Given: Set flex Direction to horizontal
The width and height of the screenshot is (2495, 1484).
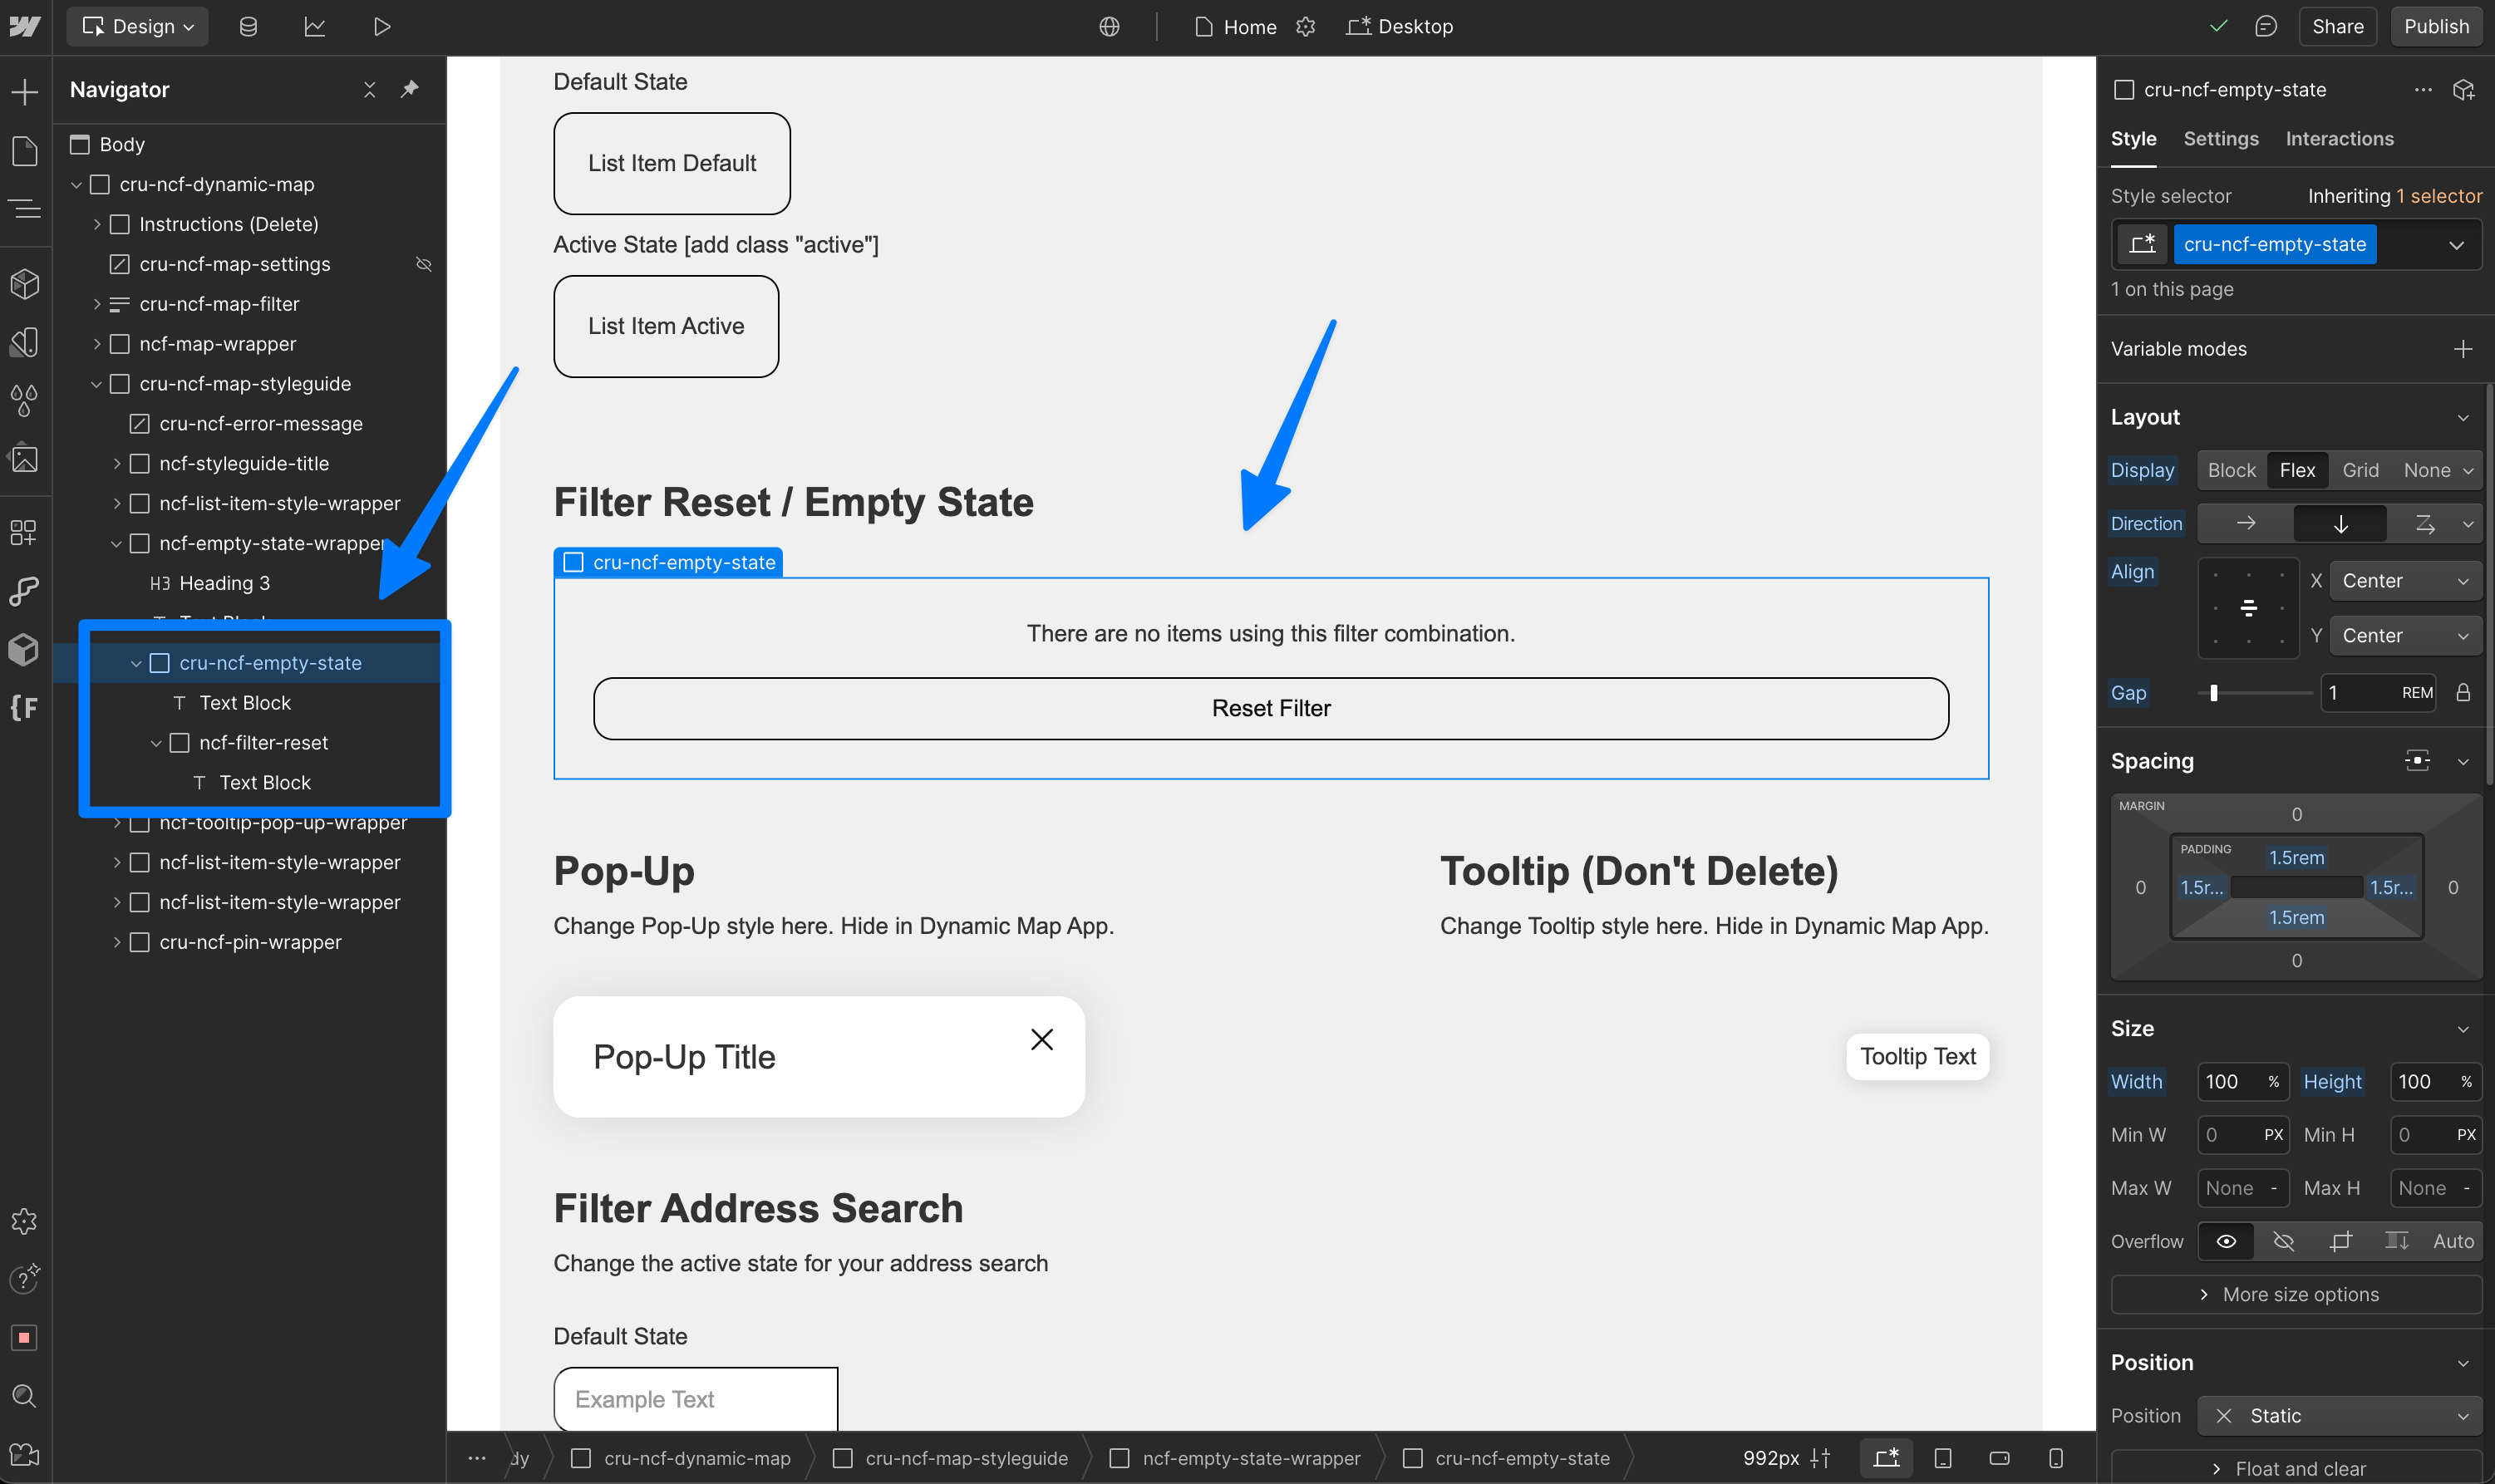Looking at the screenshot, I should click(2245, 523).
